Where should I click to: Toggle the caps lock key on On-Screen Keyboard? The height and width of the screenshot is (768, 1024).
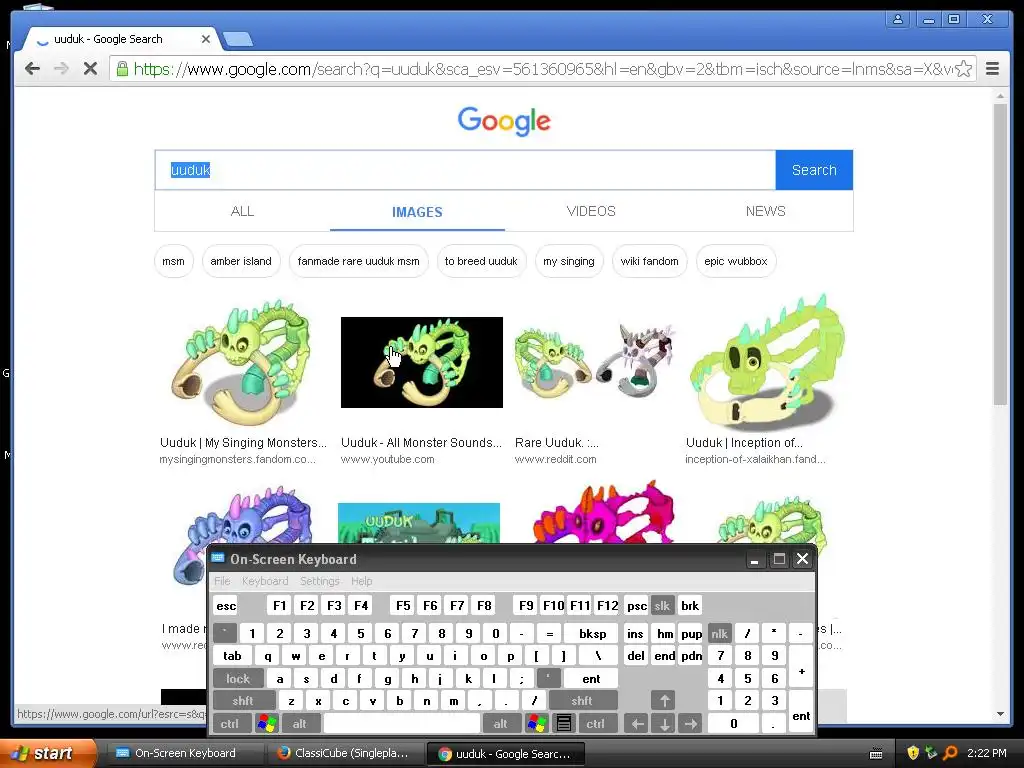[238, 679]
